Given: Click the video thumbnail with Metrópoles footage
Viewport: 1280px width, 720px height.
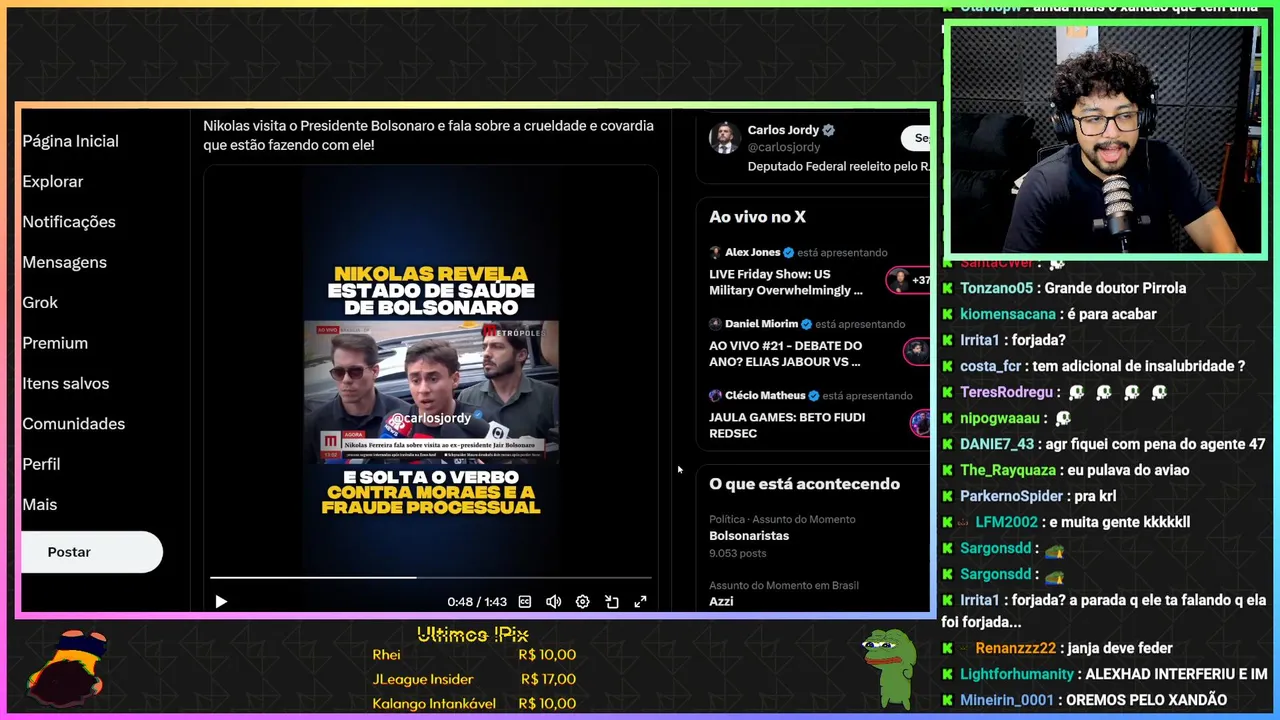Looking at the screenshot, I should pyautogui.click(x=431, y=391).
